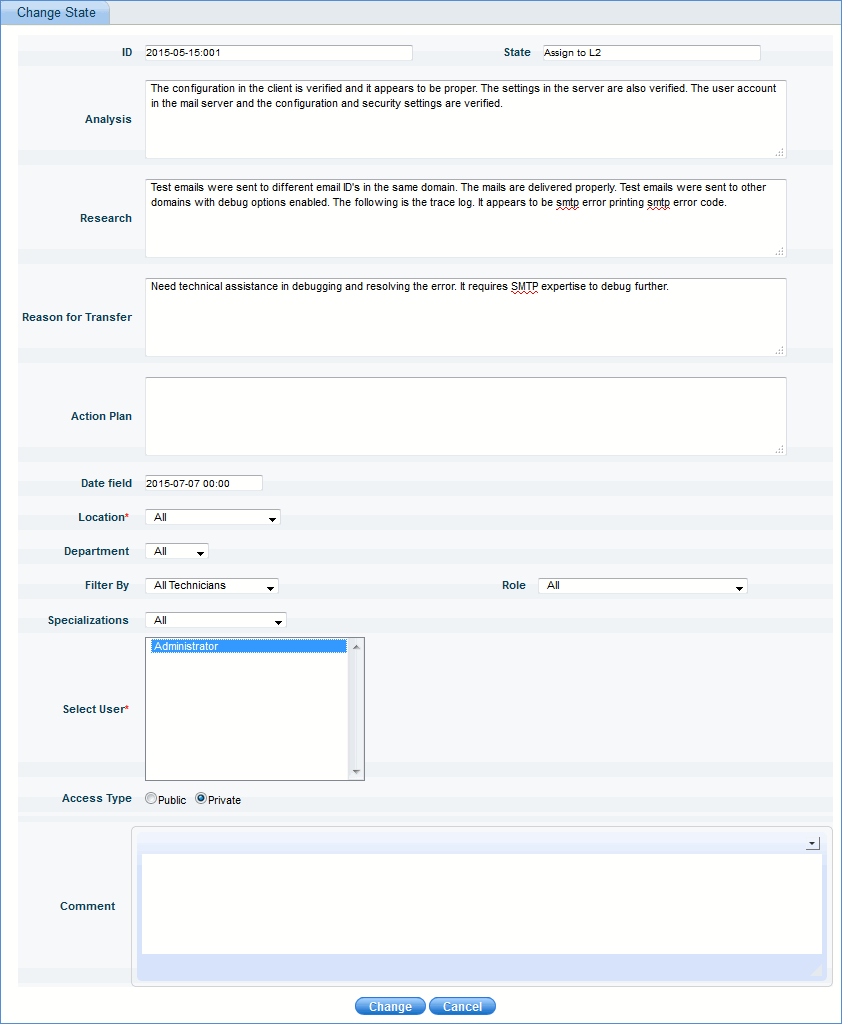Open the Filter By technicians dropdown
This screenshot has height=1024, width=842.
211,586
